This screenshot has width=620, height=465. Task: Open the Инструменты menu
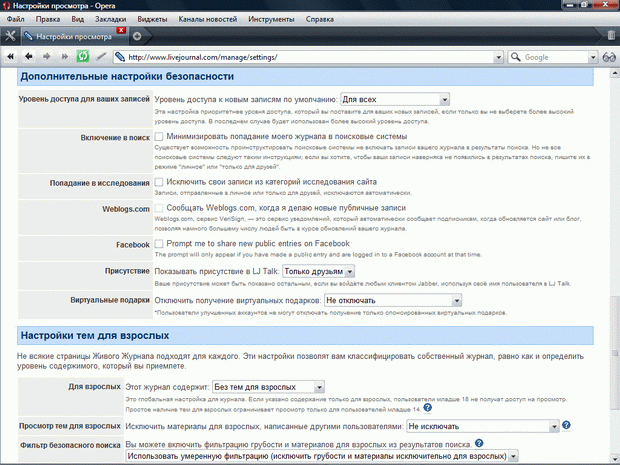(x=271, y=19)
